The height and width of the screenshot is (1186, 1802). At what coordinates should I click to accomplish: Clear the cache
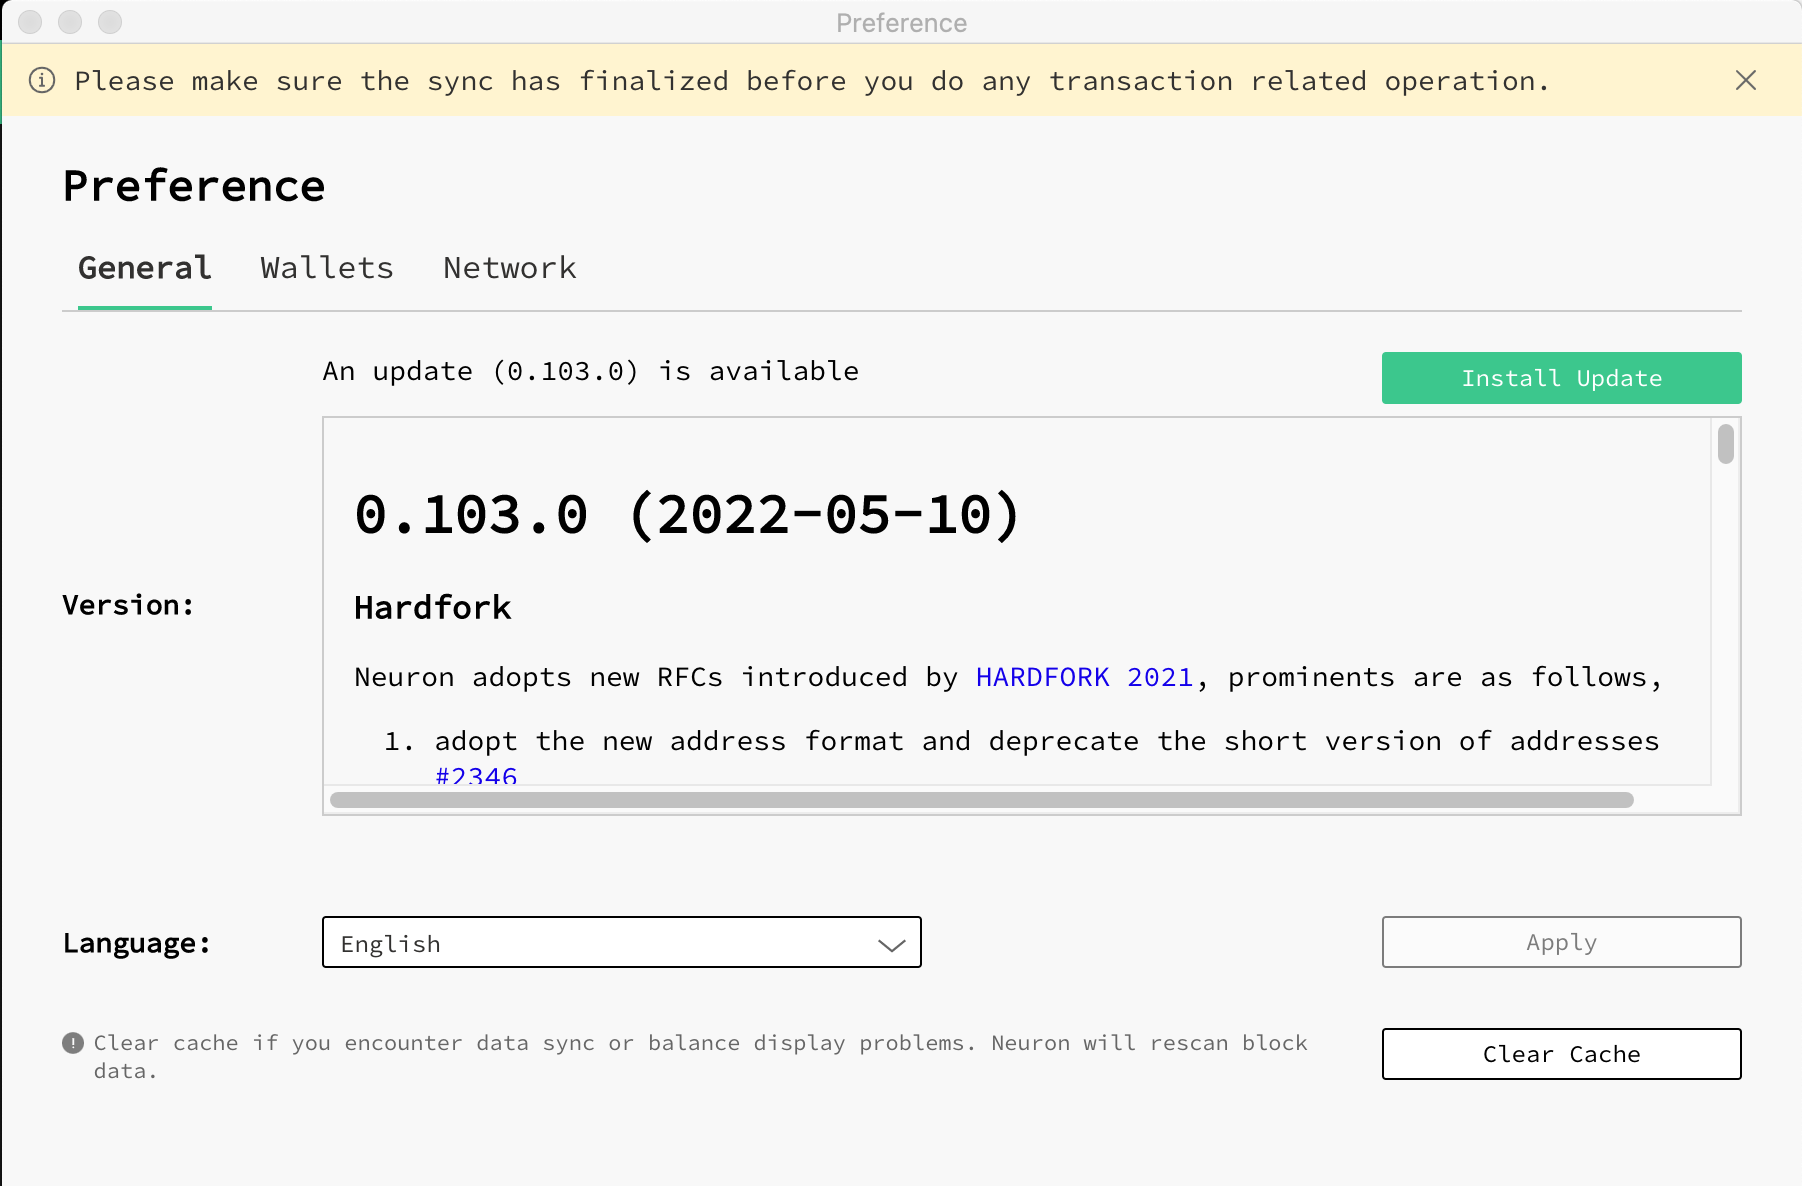1562,1054
